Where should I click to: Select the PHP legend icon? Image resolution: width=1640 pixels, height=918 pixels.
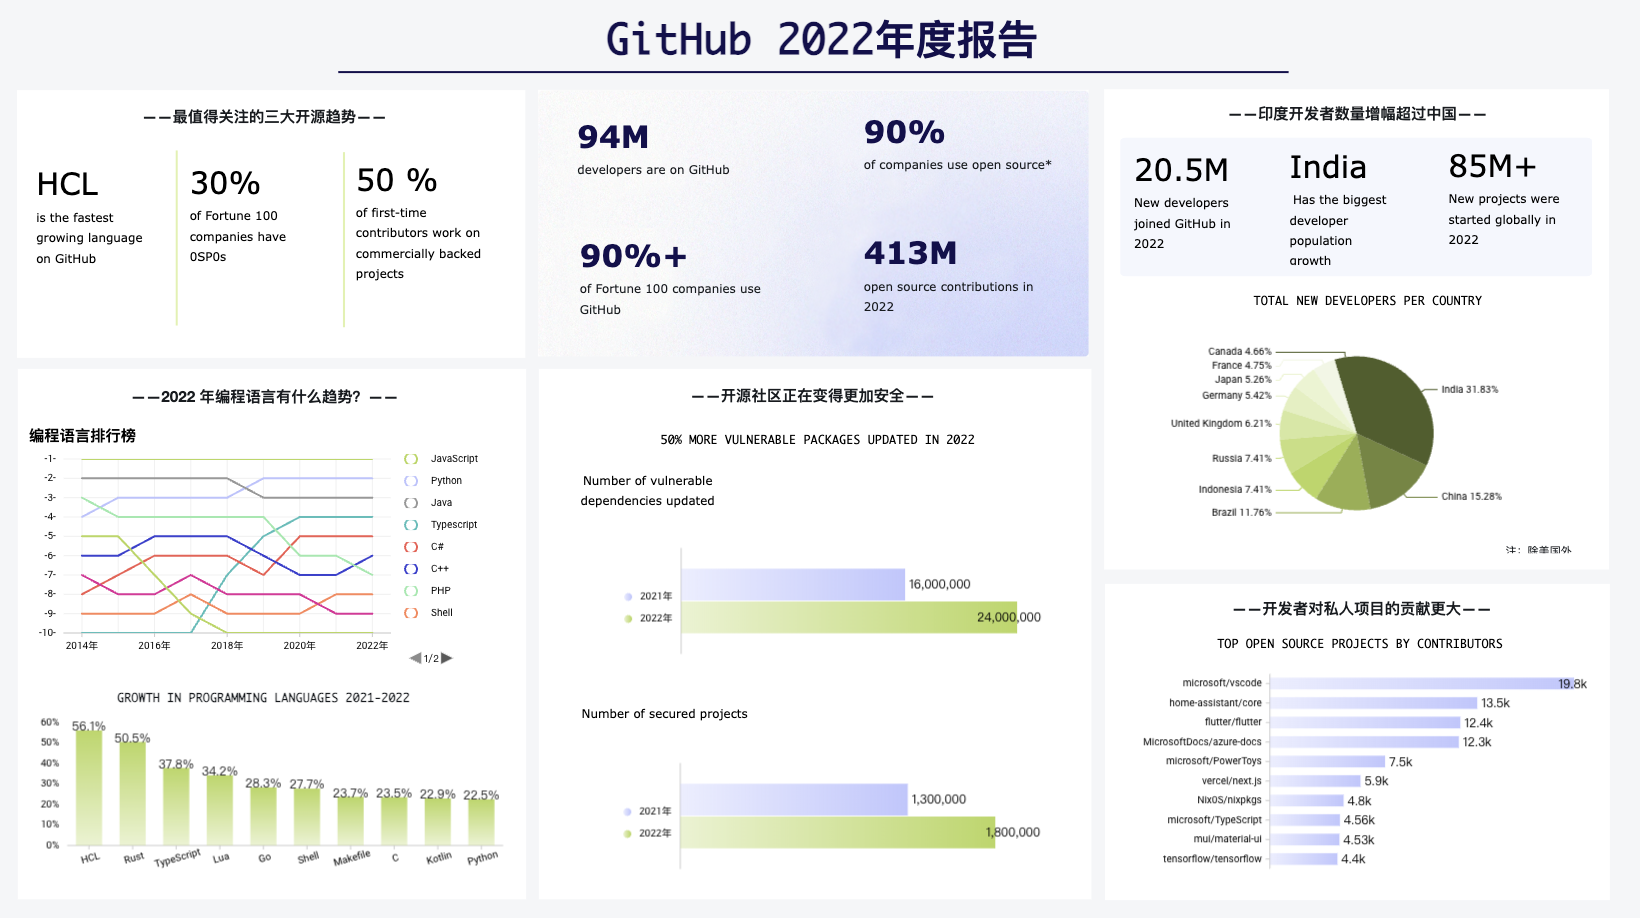point(410,590)
